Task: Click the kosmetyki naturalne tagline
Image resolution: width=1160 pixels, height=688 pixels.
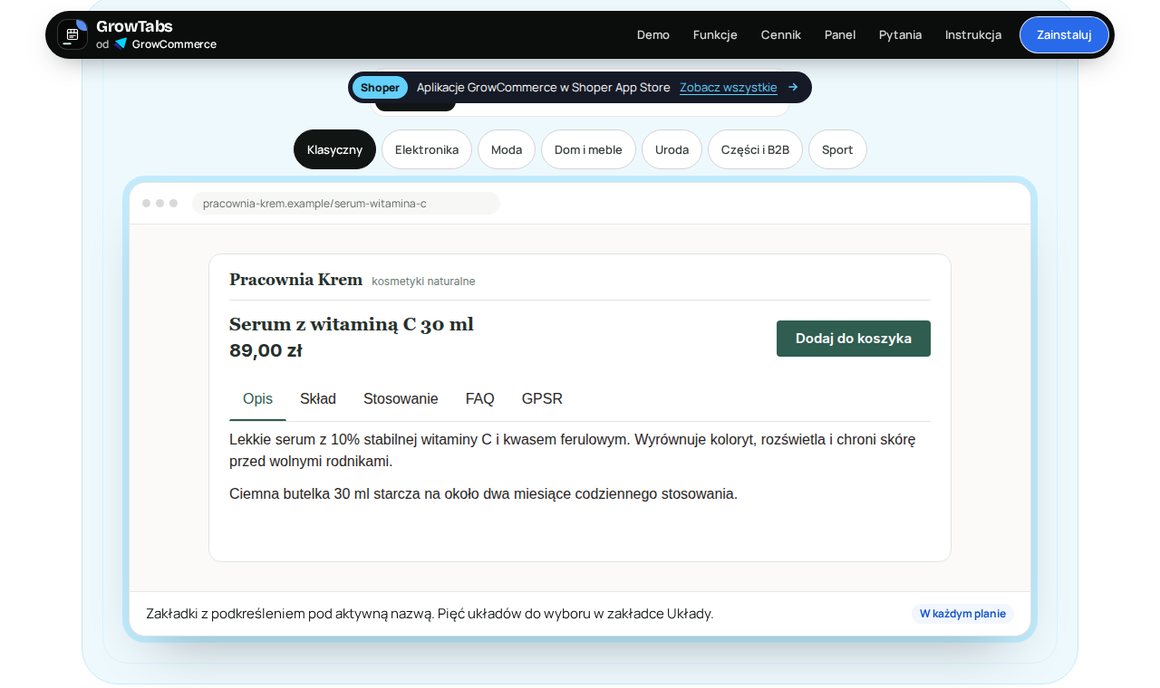Action: pyautogui.click(x=423, y=281)
